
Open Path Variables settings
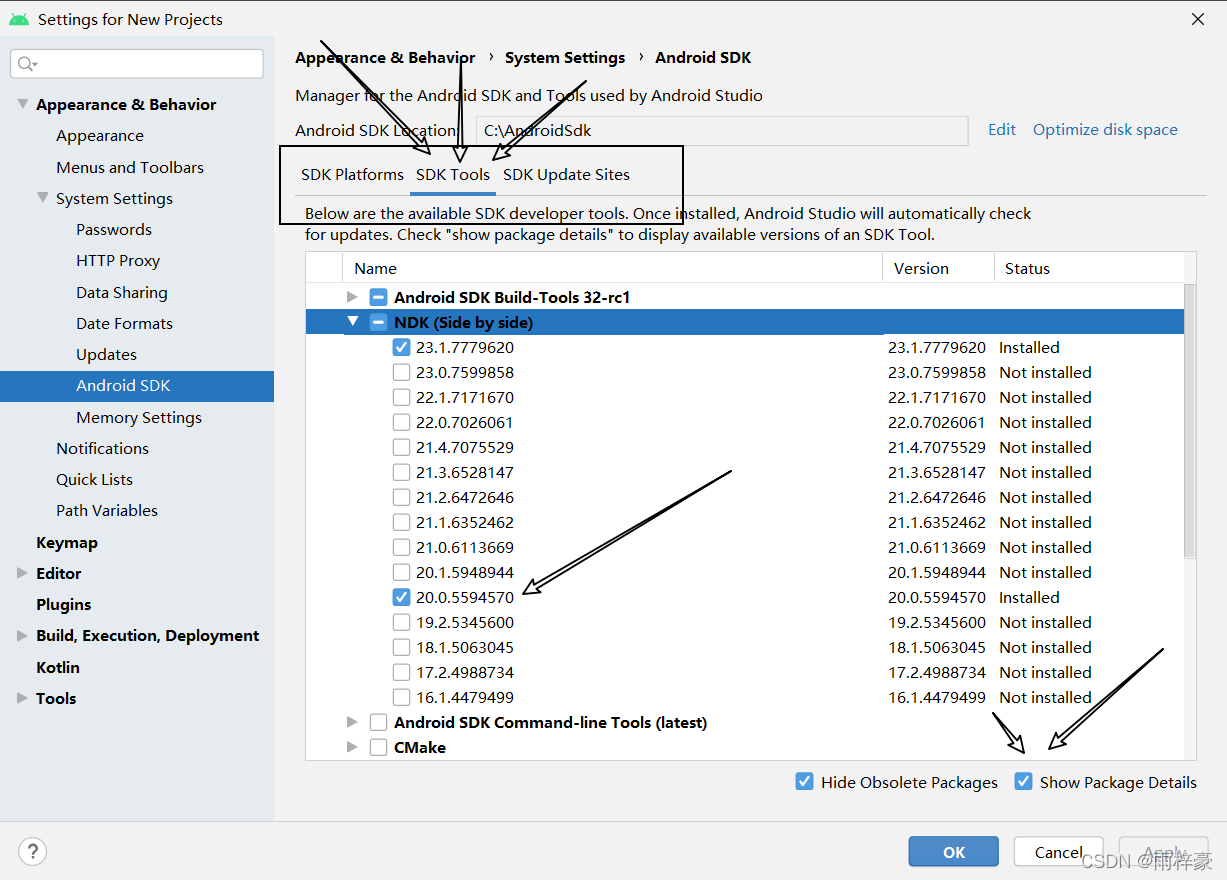(x=107, y=510)
